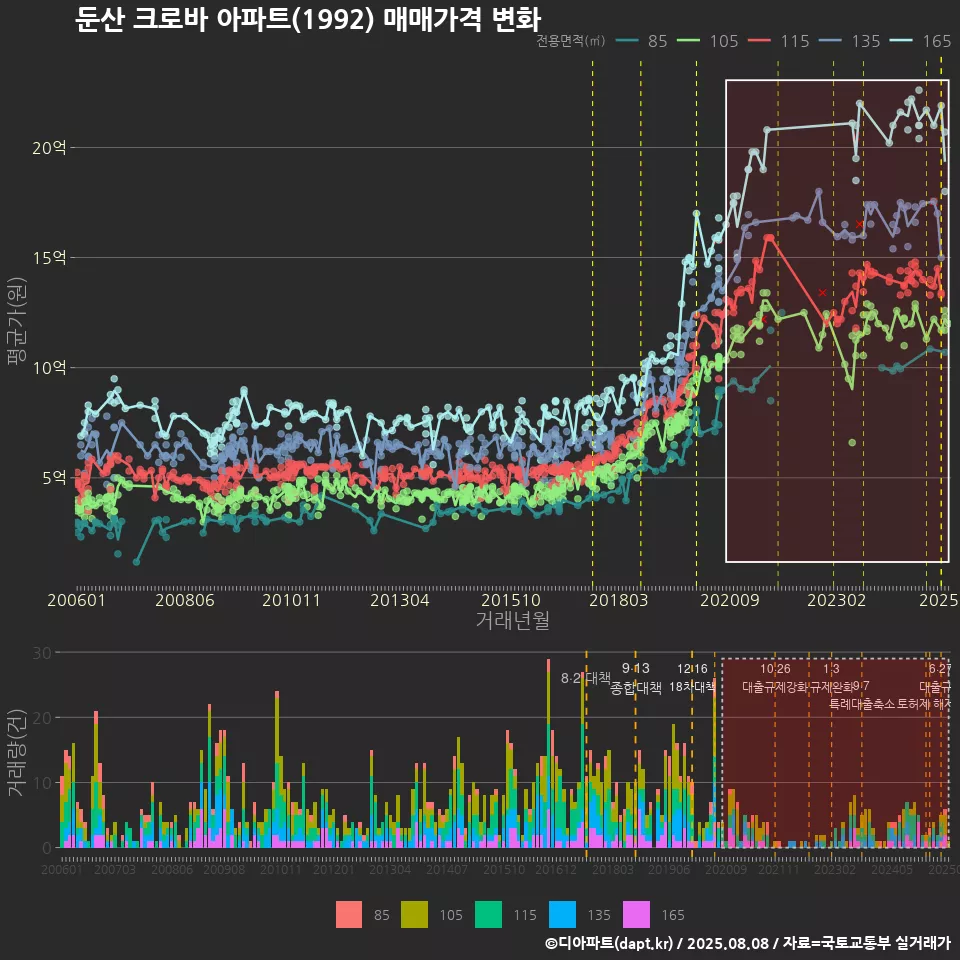960x960 pixels.
Task: Click the blue-gray 135 line key in top legend
Action: 830,41
